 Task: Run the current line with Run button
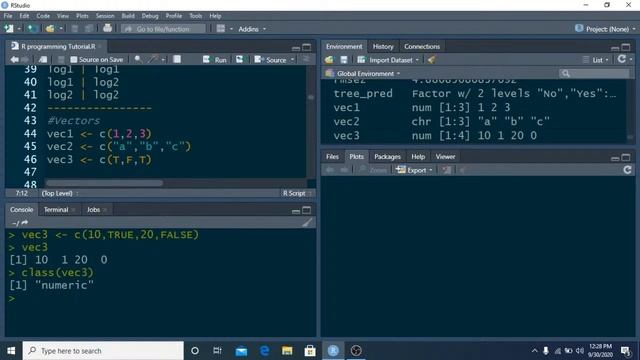[215, 60]
